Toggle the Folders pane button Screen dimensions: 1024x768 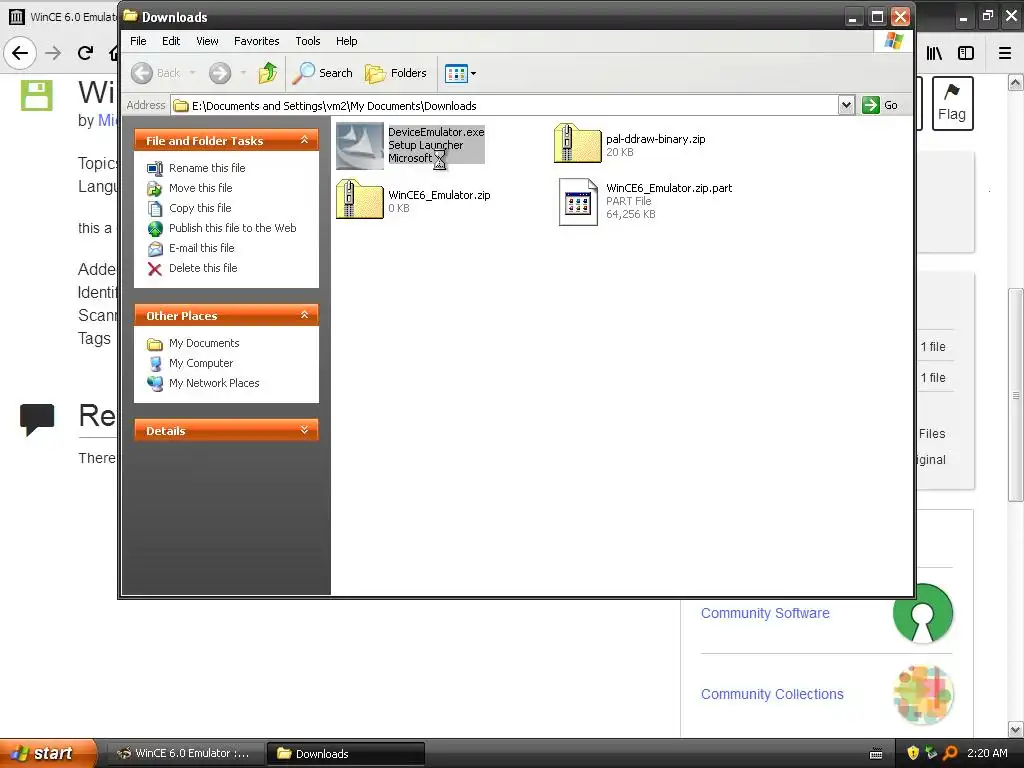click(x=396, y=73)
